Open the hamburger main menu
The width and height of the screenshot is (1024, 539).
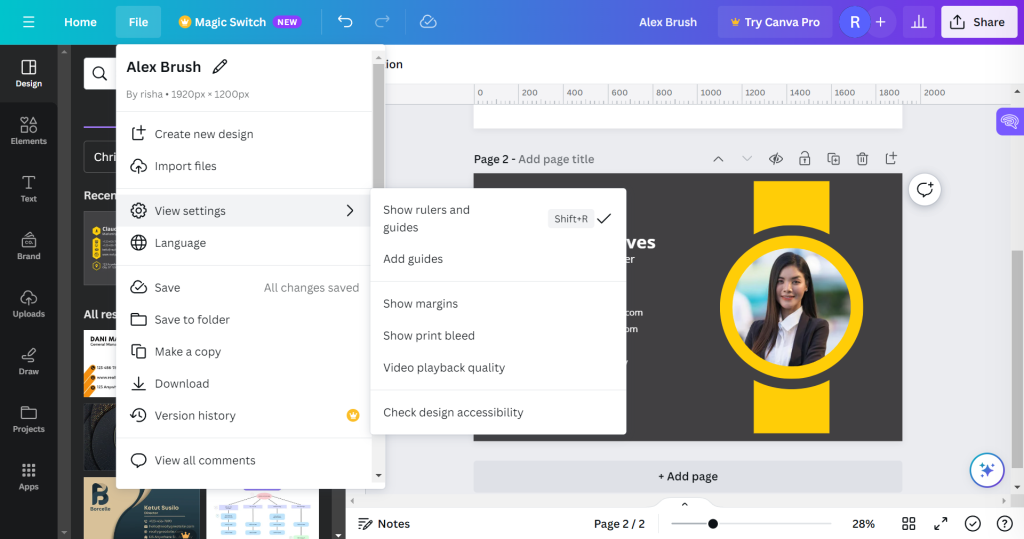(29, 22)
